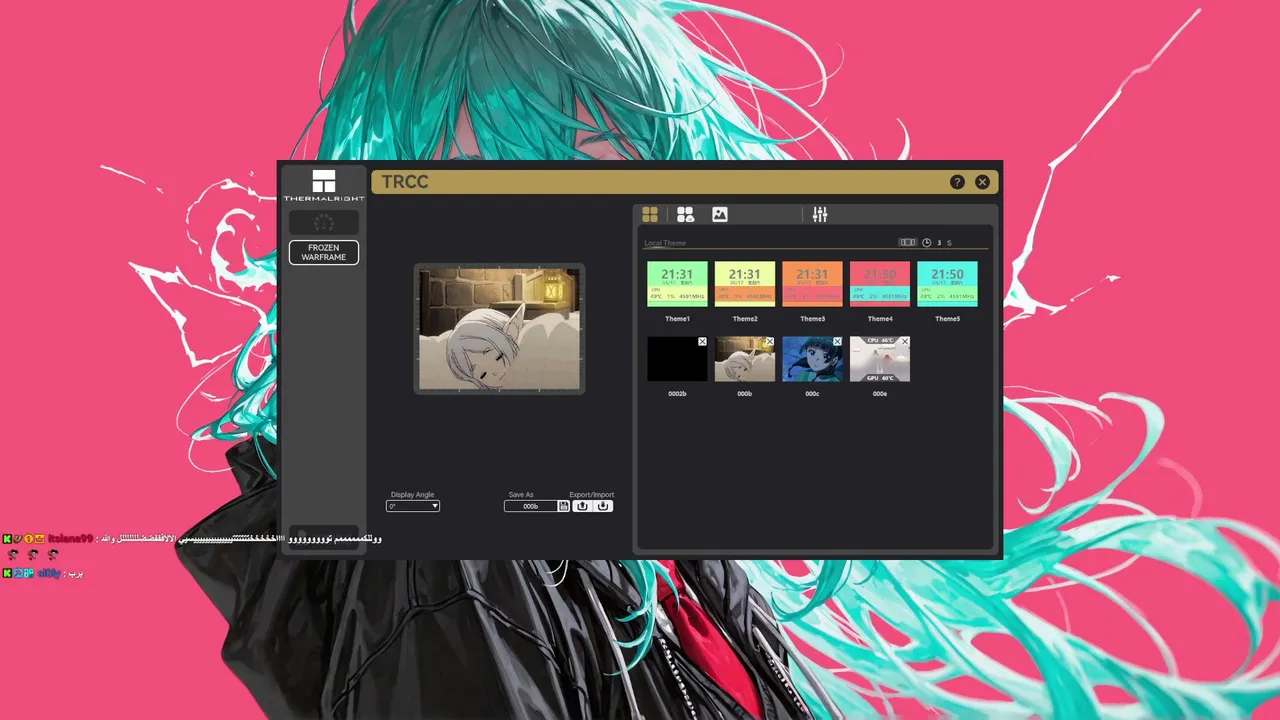Delete the 000b theme with its X
This screenshot has width=1280, height=720.
point(770,342)
